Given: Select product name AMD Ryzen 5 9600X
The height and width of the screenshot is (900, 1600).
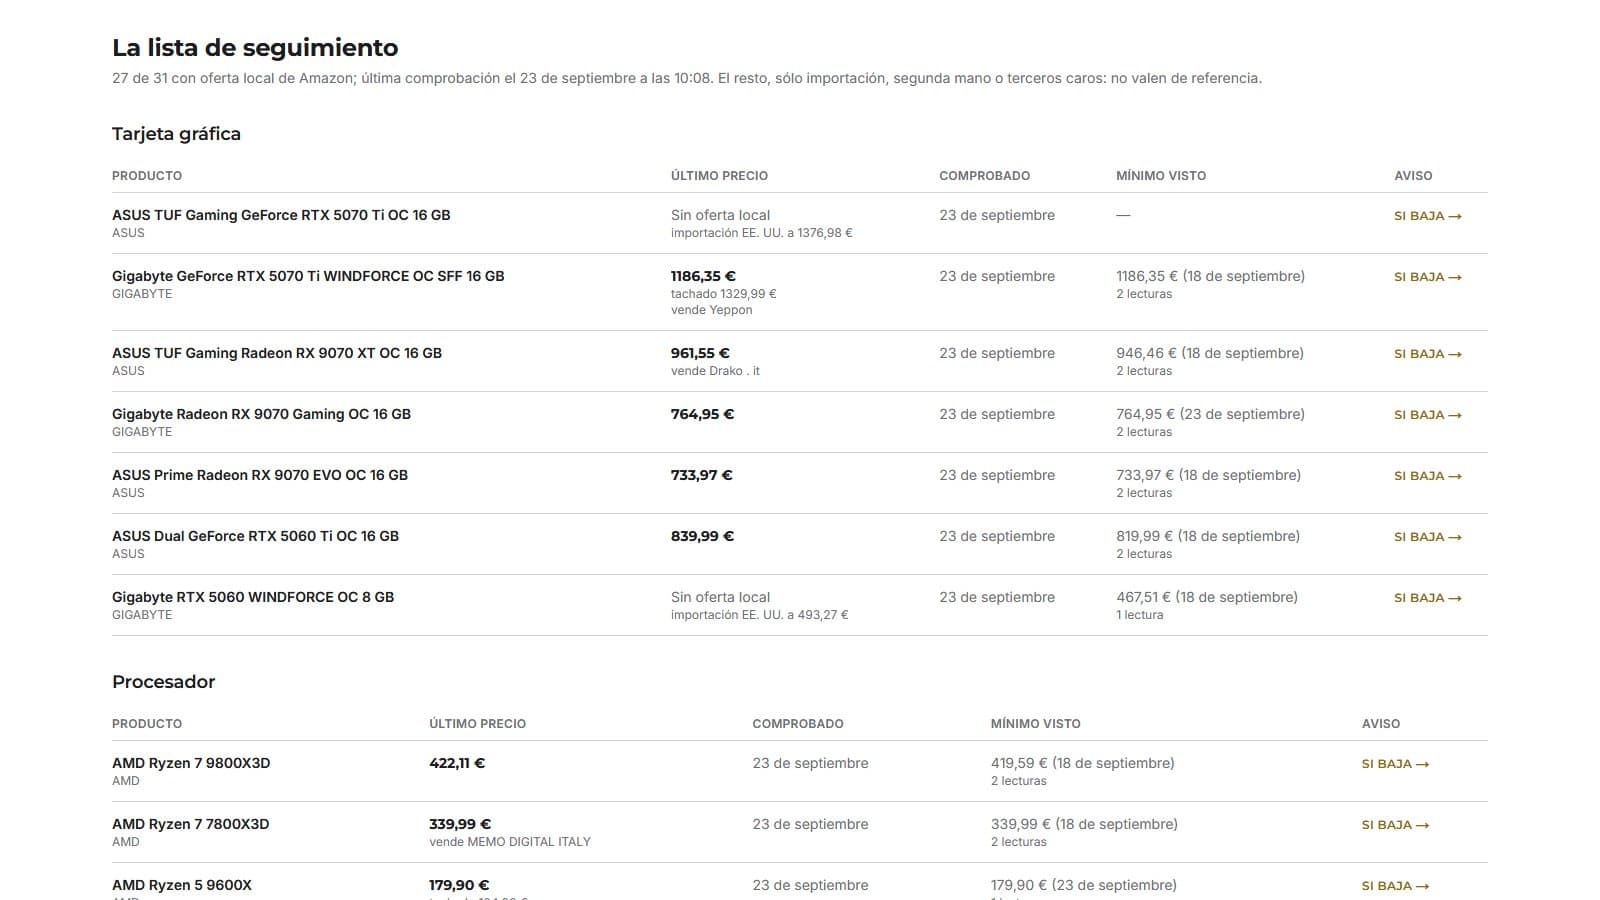Looking at the screenshot, I should pos(182,885).
